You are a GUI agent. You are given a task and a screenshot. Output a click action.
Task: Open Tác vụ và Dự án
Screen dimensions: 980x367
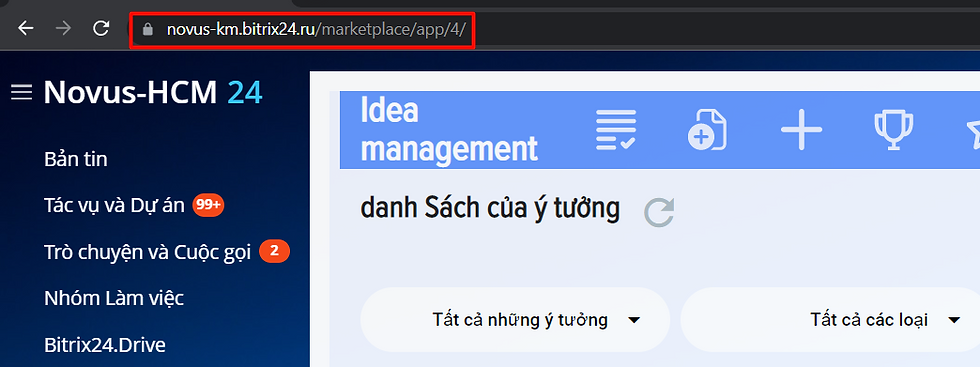coord(114,205)
